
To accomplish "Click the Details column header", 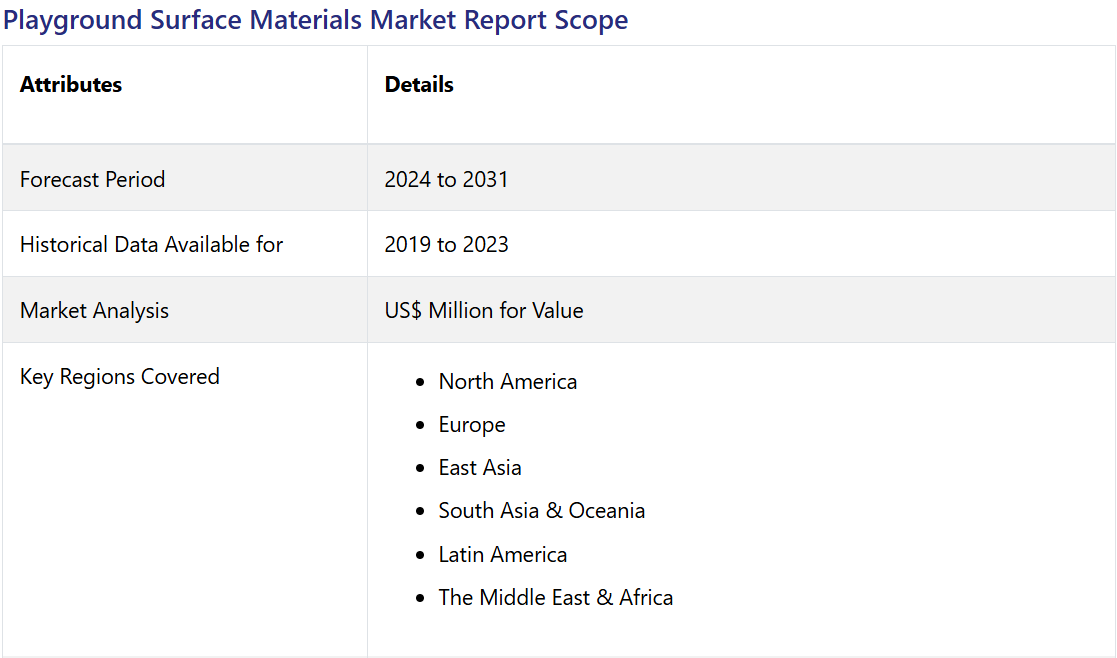I will [x=419, y=85].
